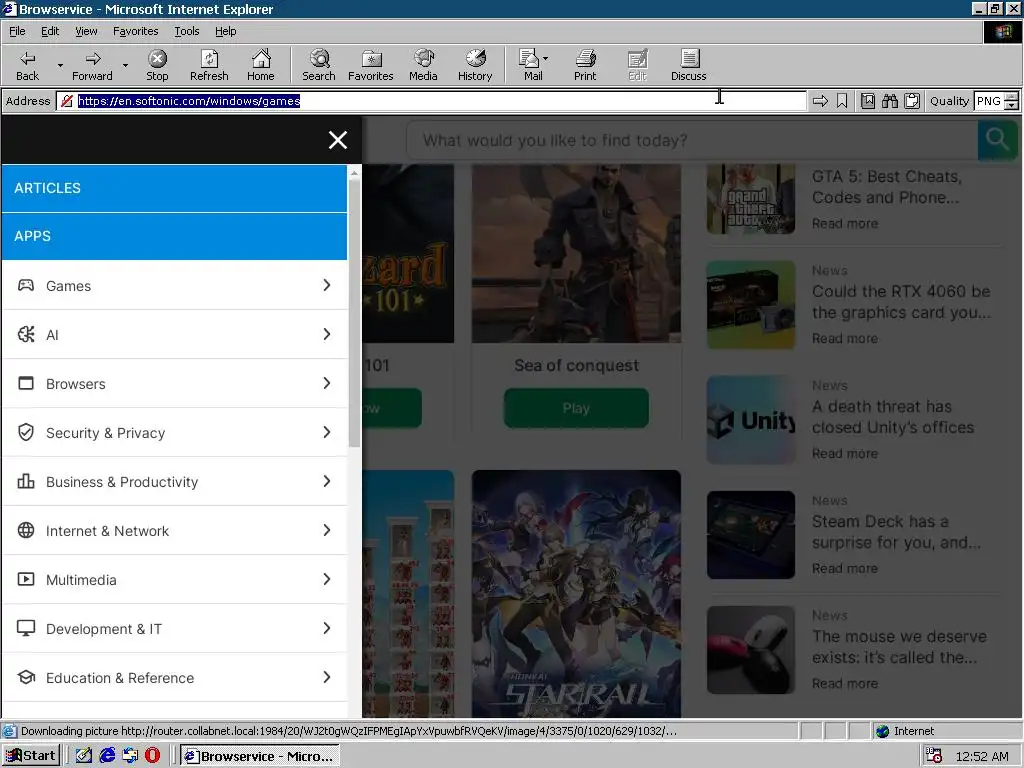Open 'Could the RTX 4060 be' article link

(x=901, y=302)
